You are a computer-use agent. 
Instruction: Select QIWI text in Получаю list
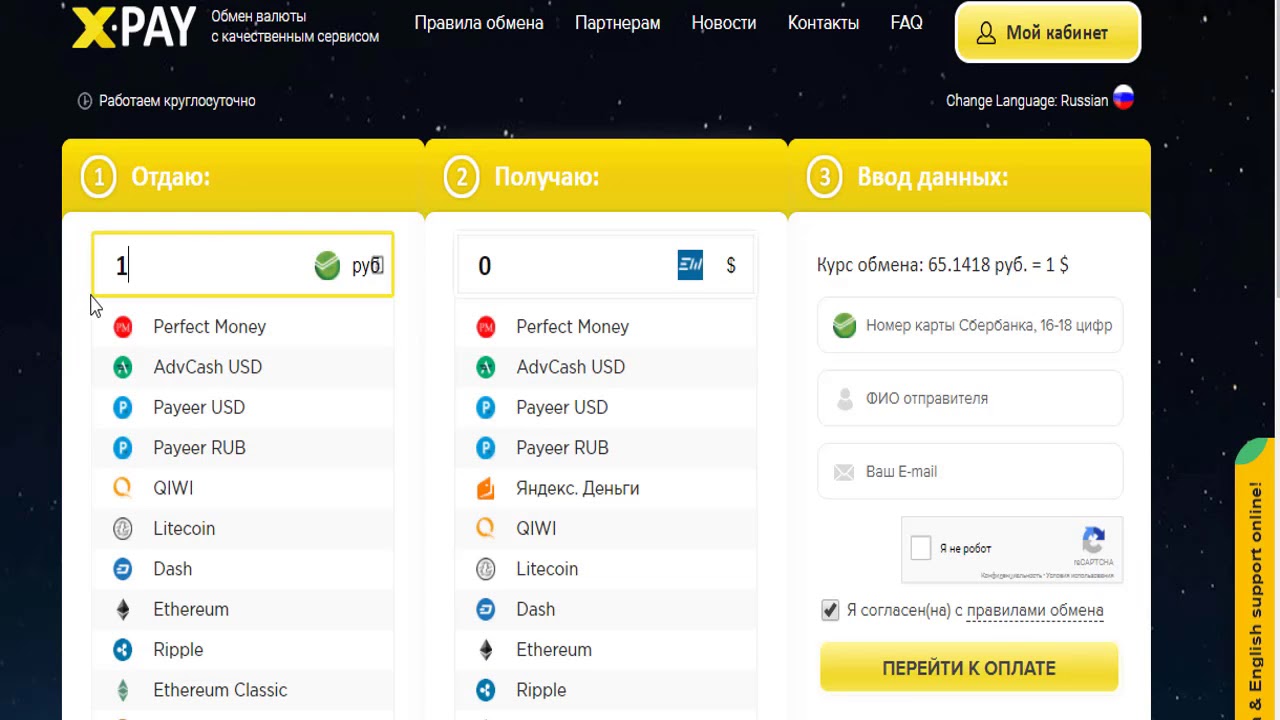coord(536,528)
